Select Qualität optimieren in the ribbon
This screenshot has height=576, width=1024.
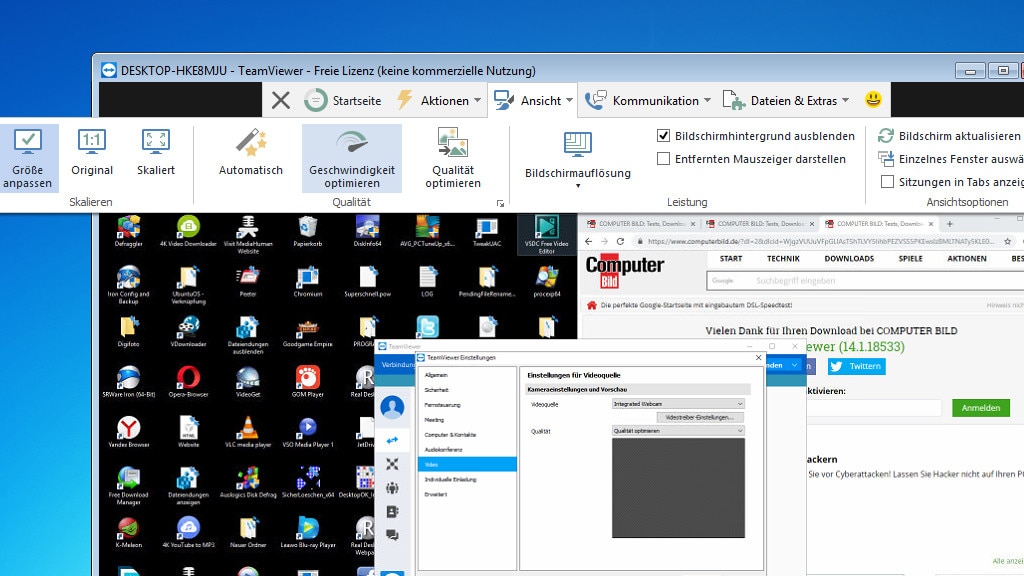453,159
